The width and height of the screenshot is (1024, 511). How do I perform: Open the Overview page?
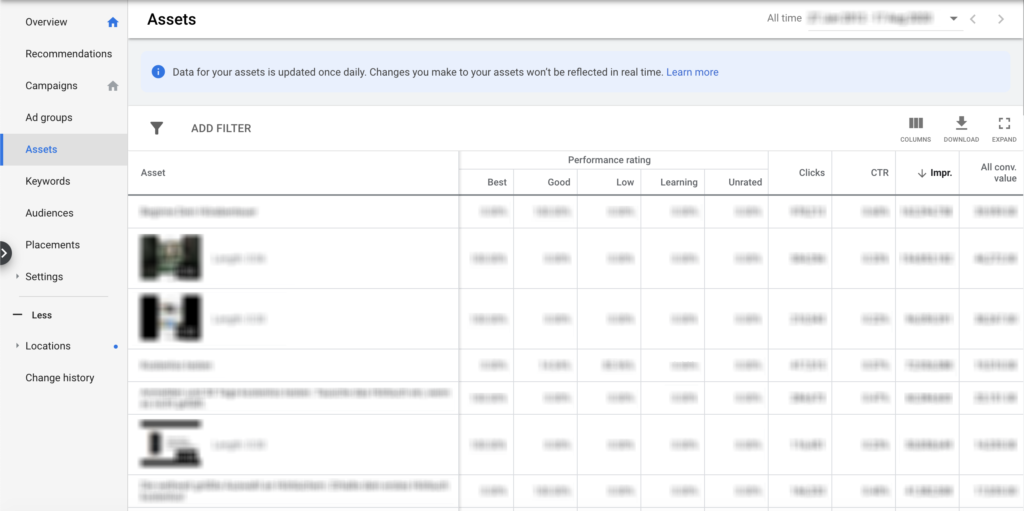46,22
